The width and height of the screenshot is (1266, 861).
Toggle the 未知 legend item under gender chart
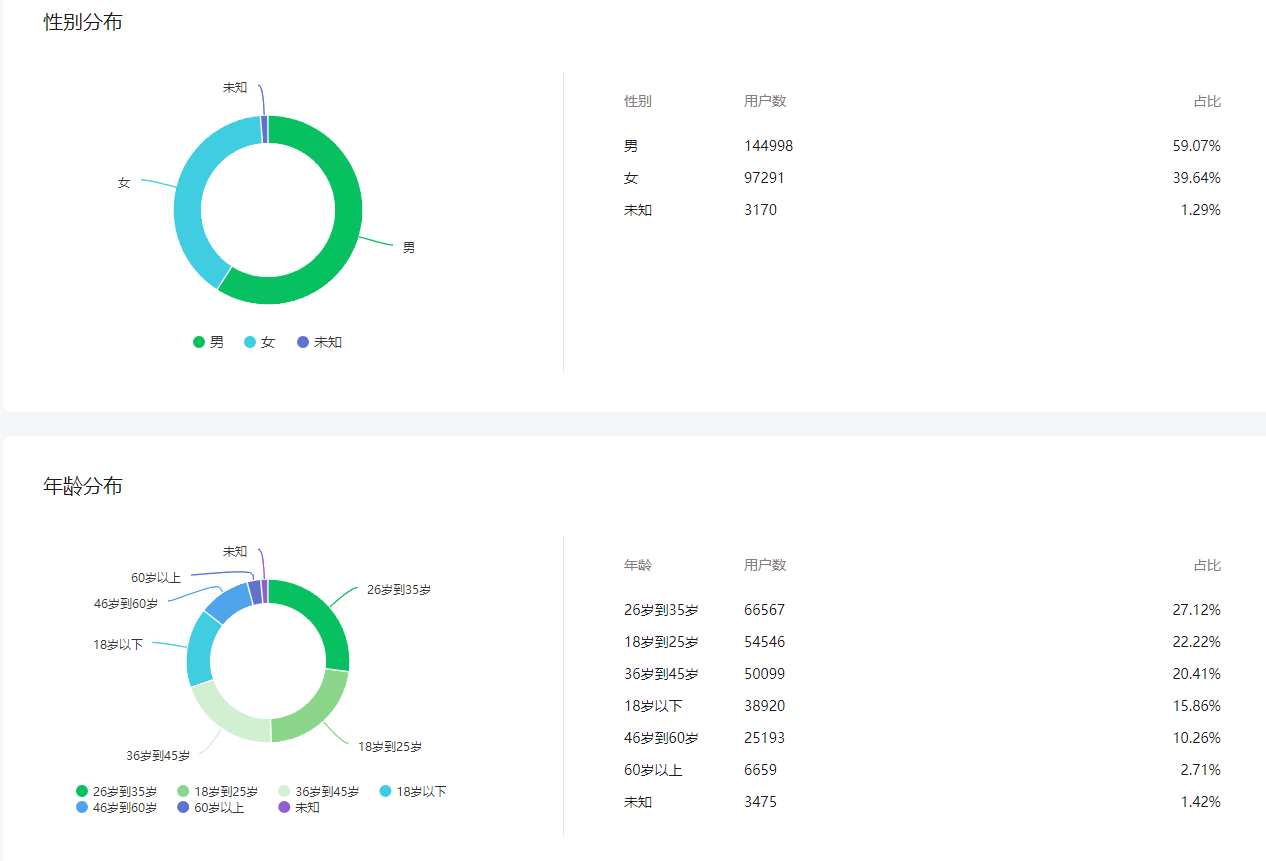pyautogui.click(x=320, y=342)
